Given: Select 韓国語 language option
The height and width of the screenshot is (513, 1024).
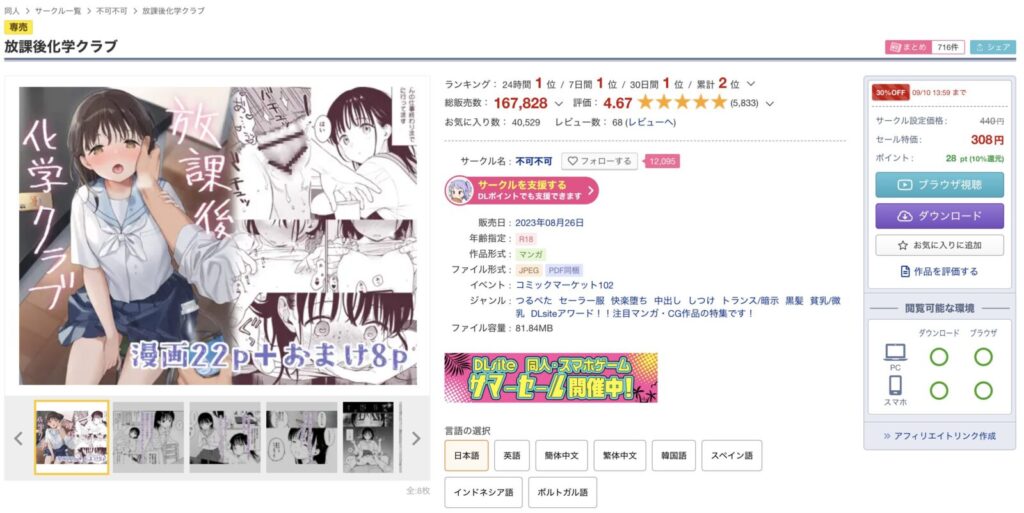Looking at the screenshot, I should point(674,456).
